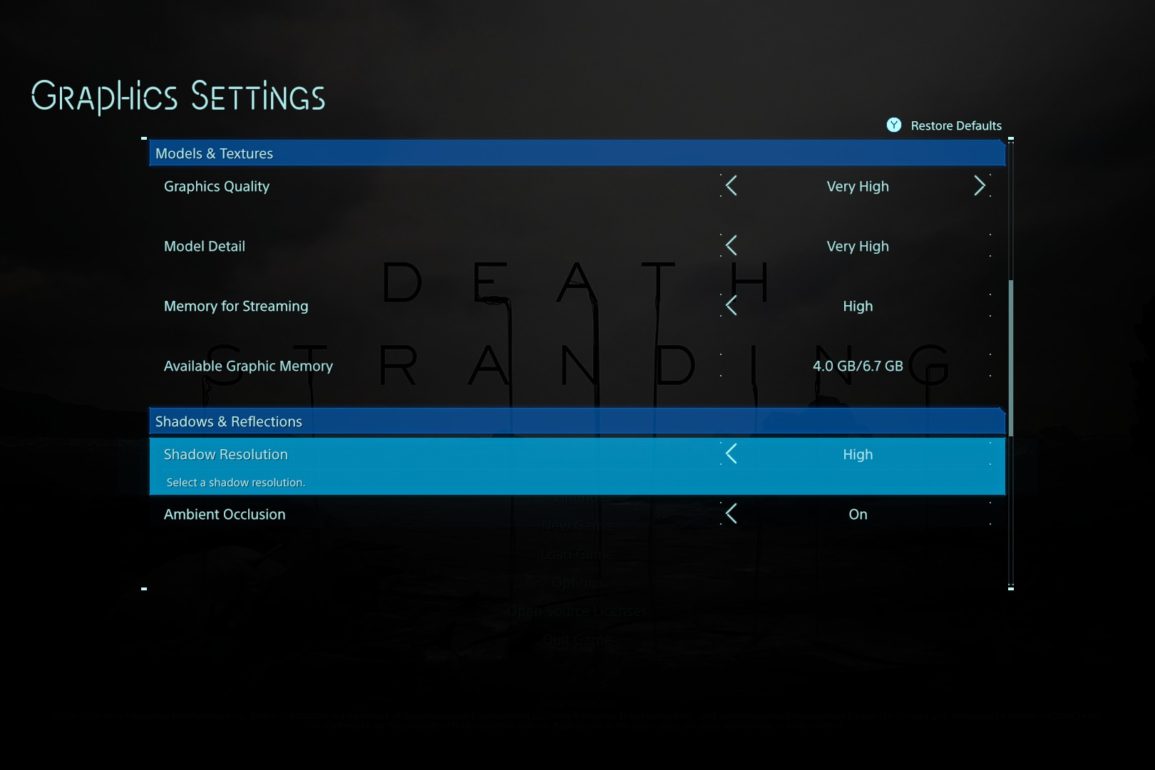
Task: Select the Graphics Quality setting row label
Action: (217, 186)
